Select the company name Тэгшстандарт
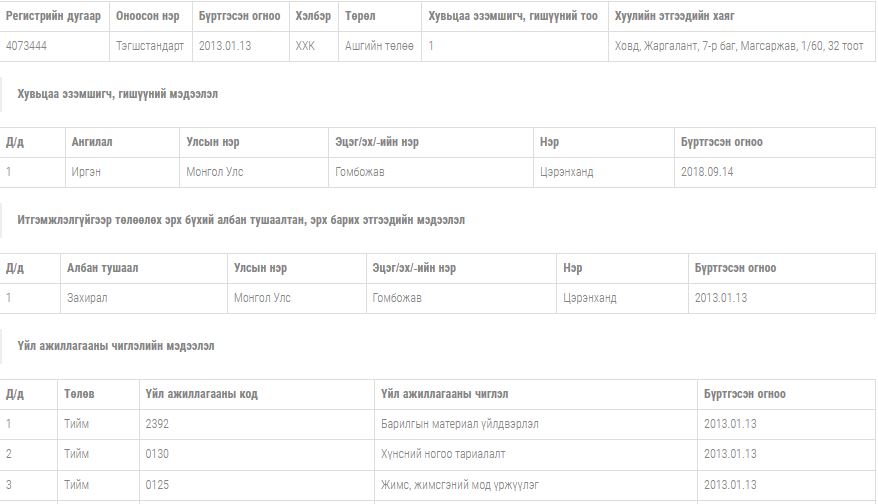 pos(149,46)
